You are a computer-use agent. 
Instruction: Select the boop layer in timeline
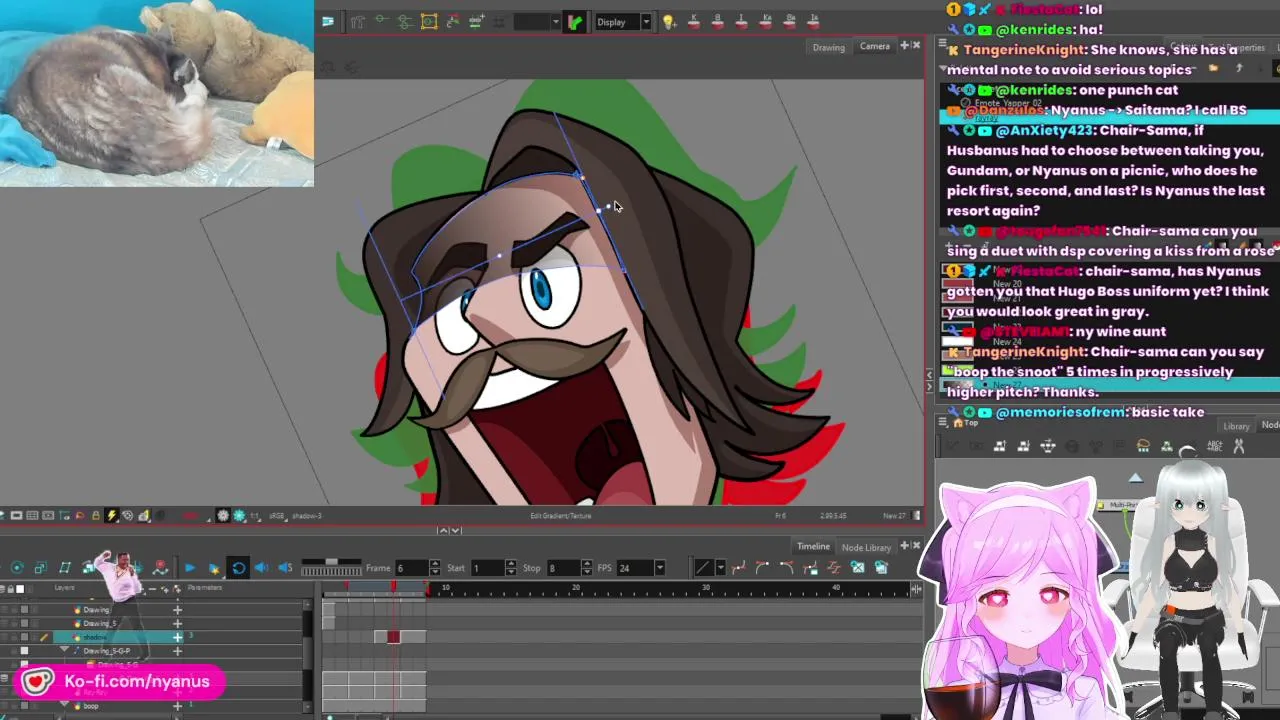pos(90,706)
